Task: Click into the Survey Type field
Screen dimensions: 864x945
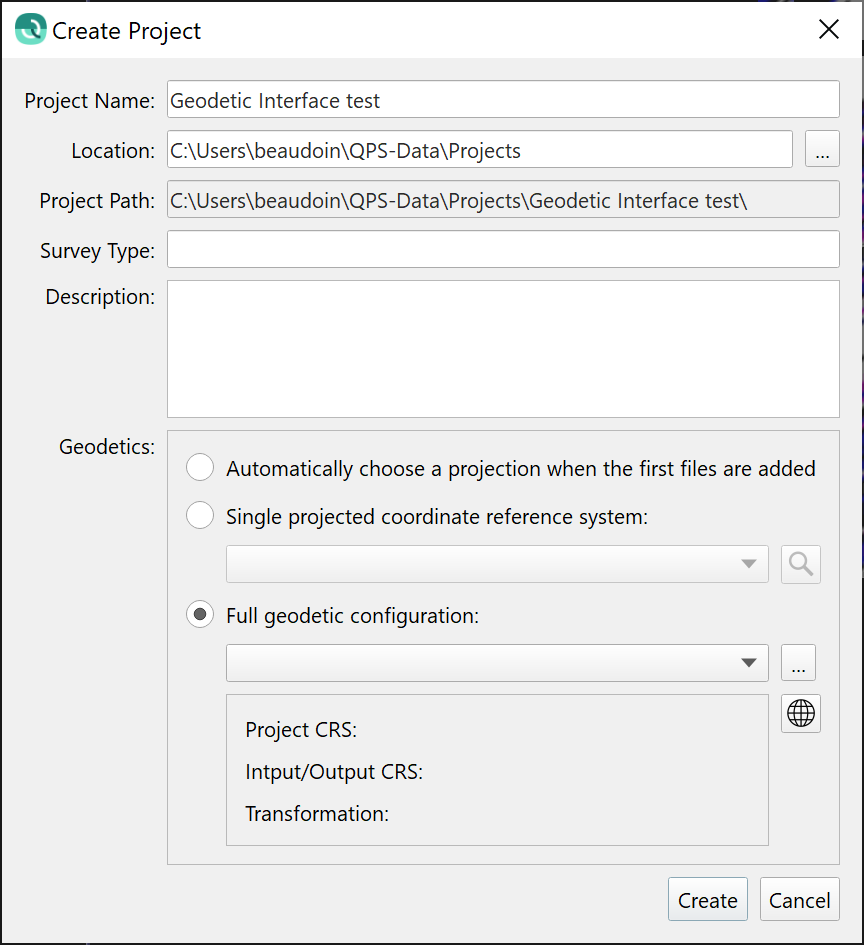Action: pyautogui.click(x=502, y=250)
